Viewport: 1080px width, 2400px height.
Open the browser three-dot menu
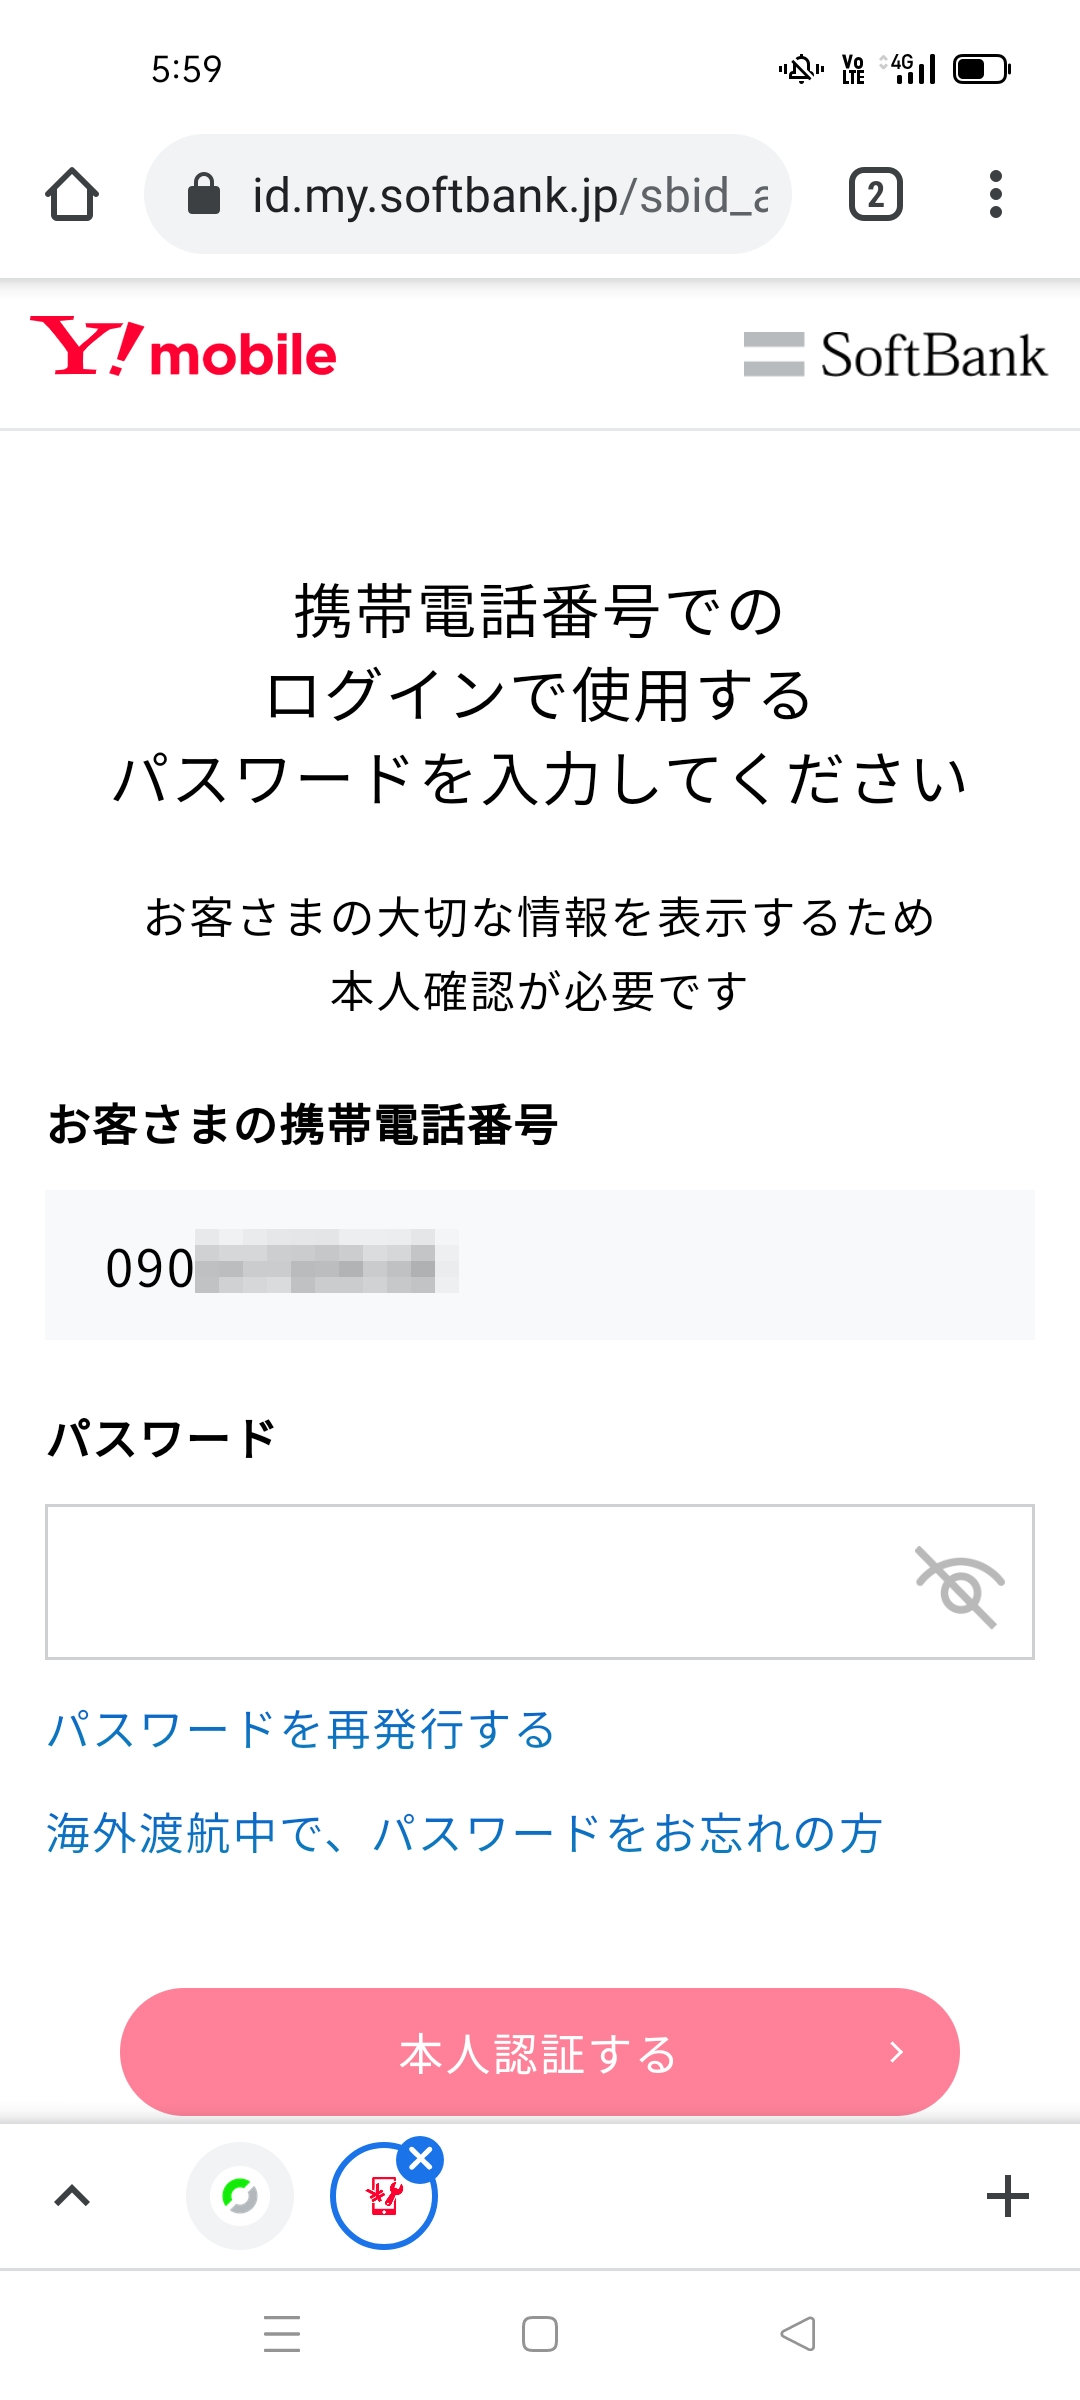point(995,194)
